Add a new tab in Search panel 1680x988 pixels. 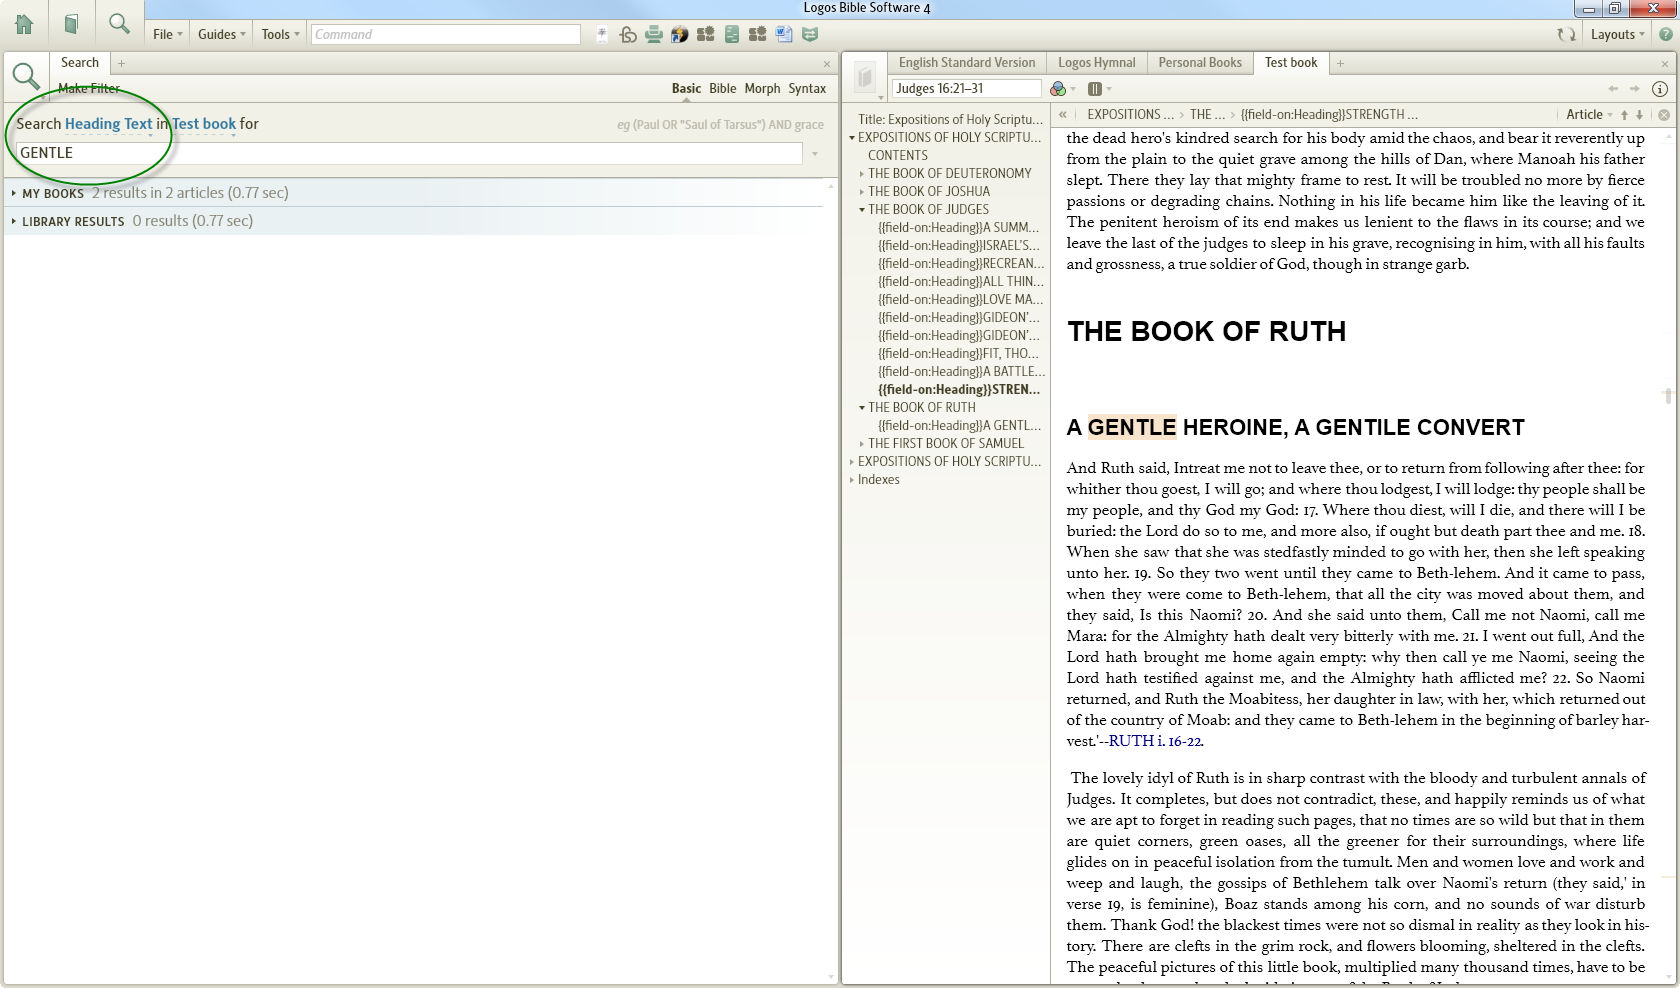(x=121, y=63)
